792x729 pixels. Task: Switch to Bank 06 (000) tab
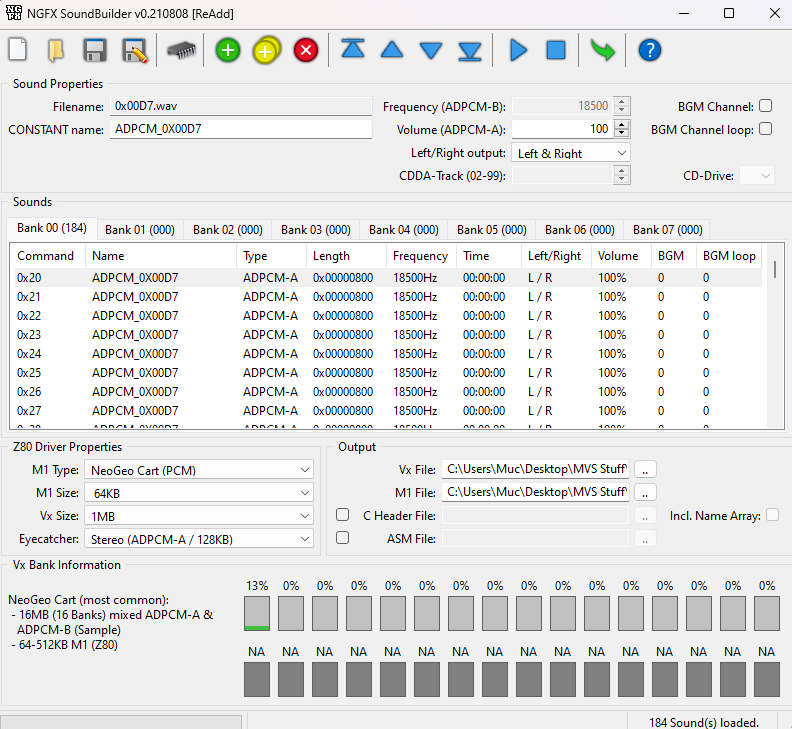click(579, 230)
